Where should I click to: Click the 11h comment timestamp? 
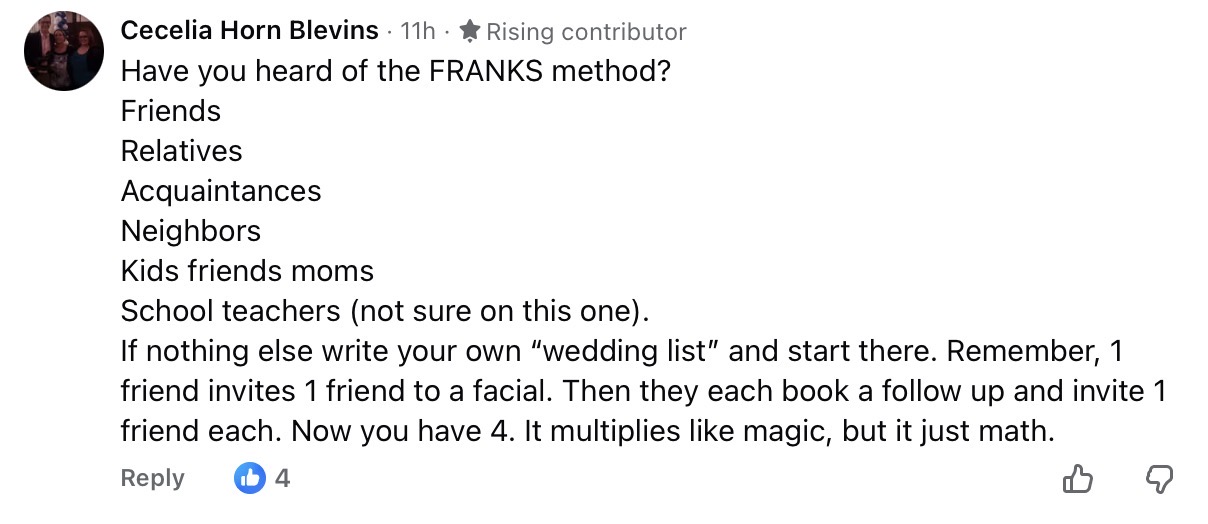(417, 31)
